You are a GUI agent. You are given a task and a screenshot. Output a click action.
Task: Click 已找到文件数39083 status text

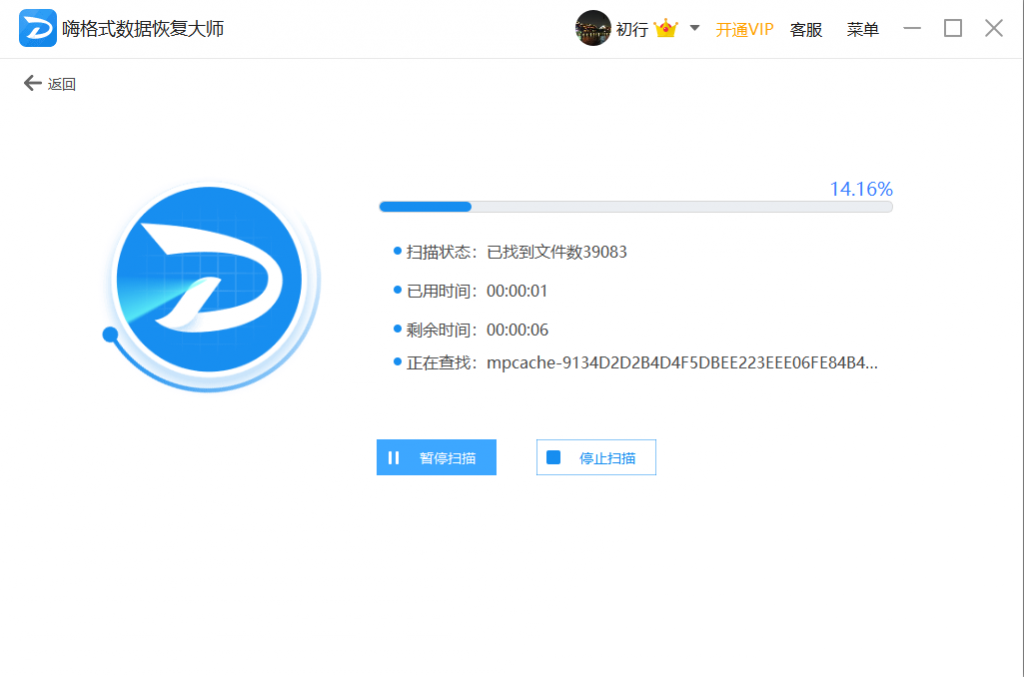point(556,252)
